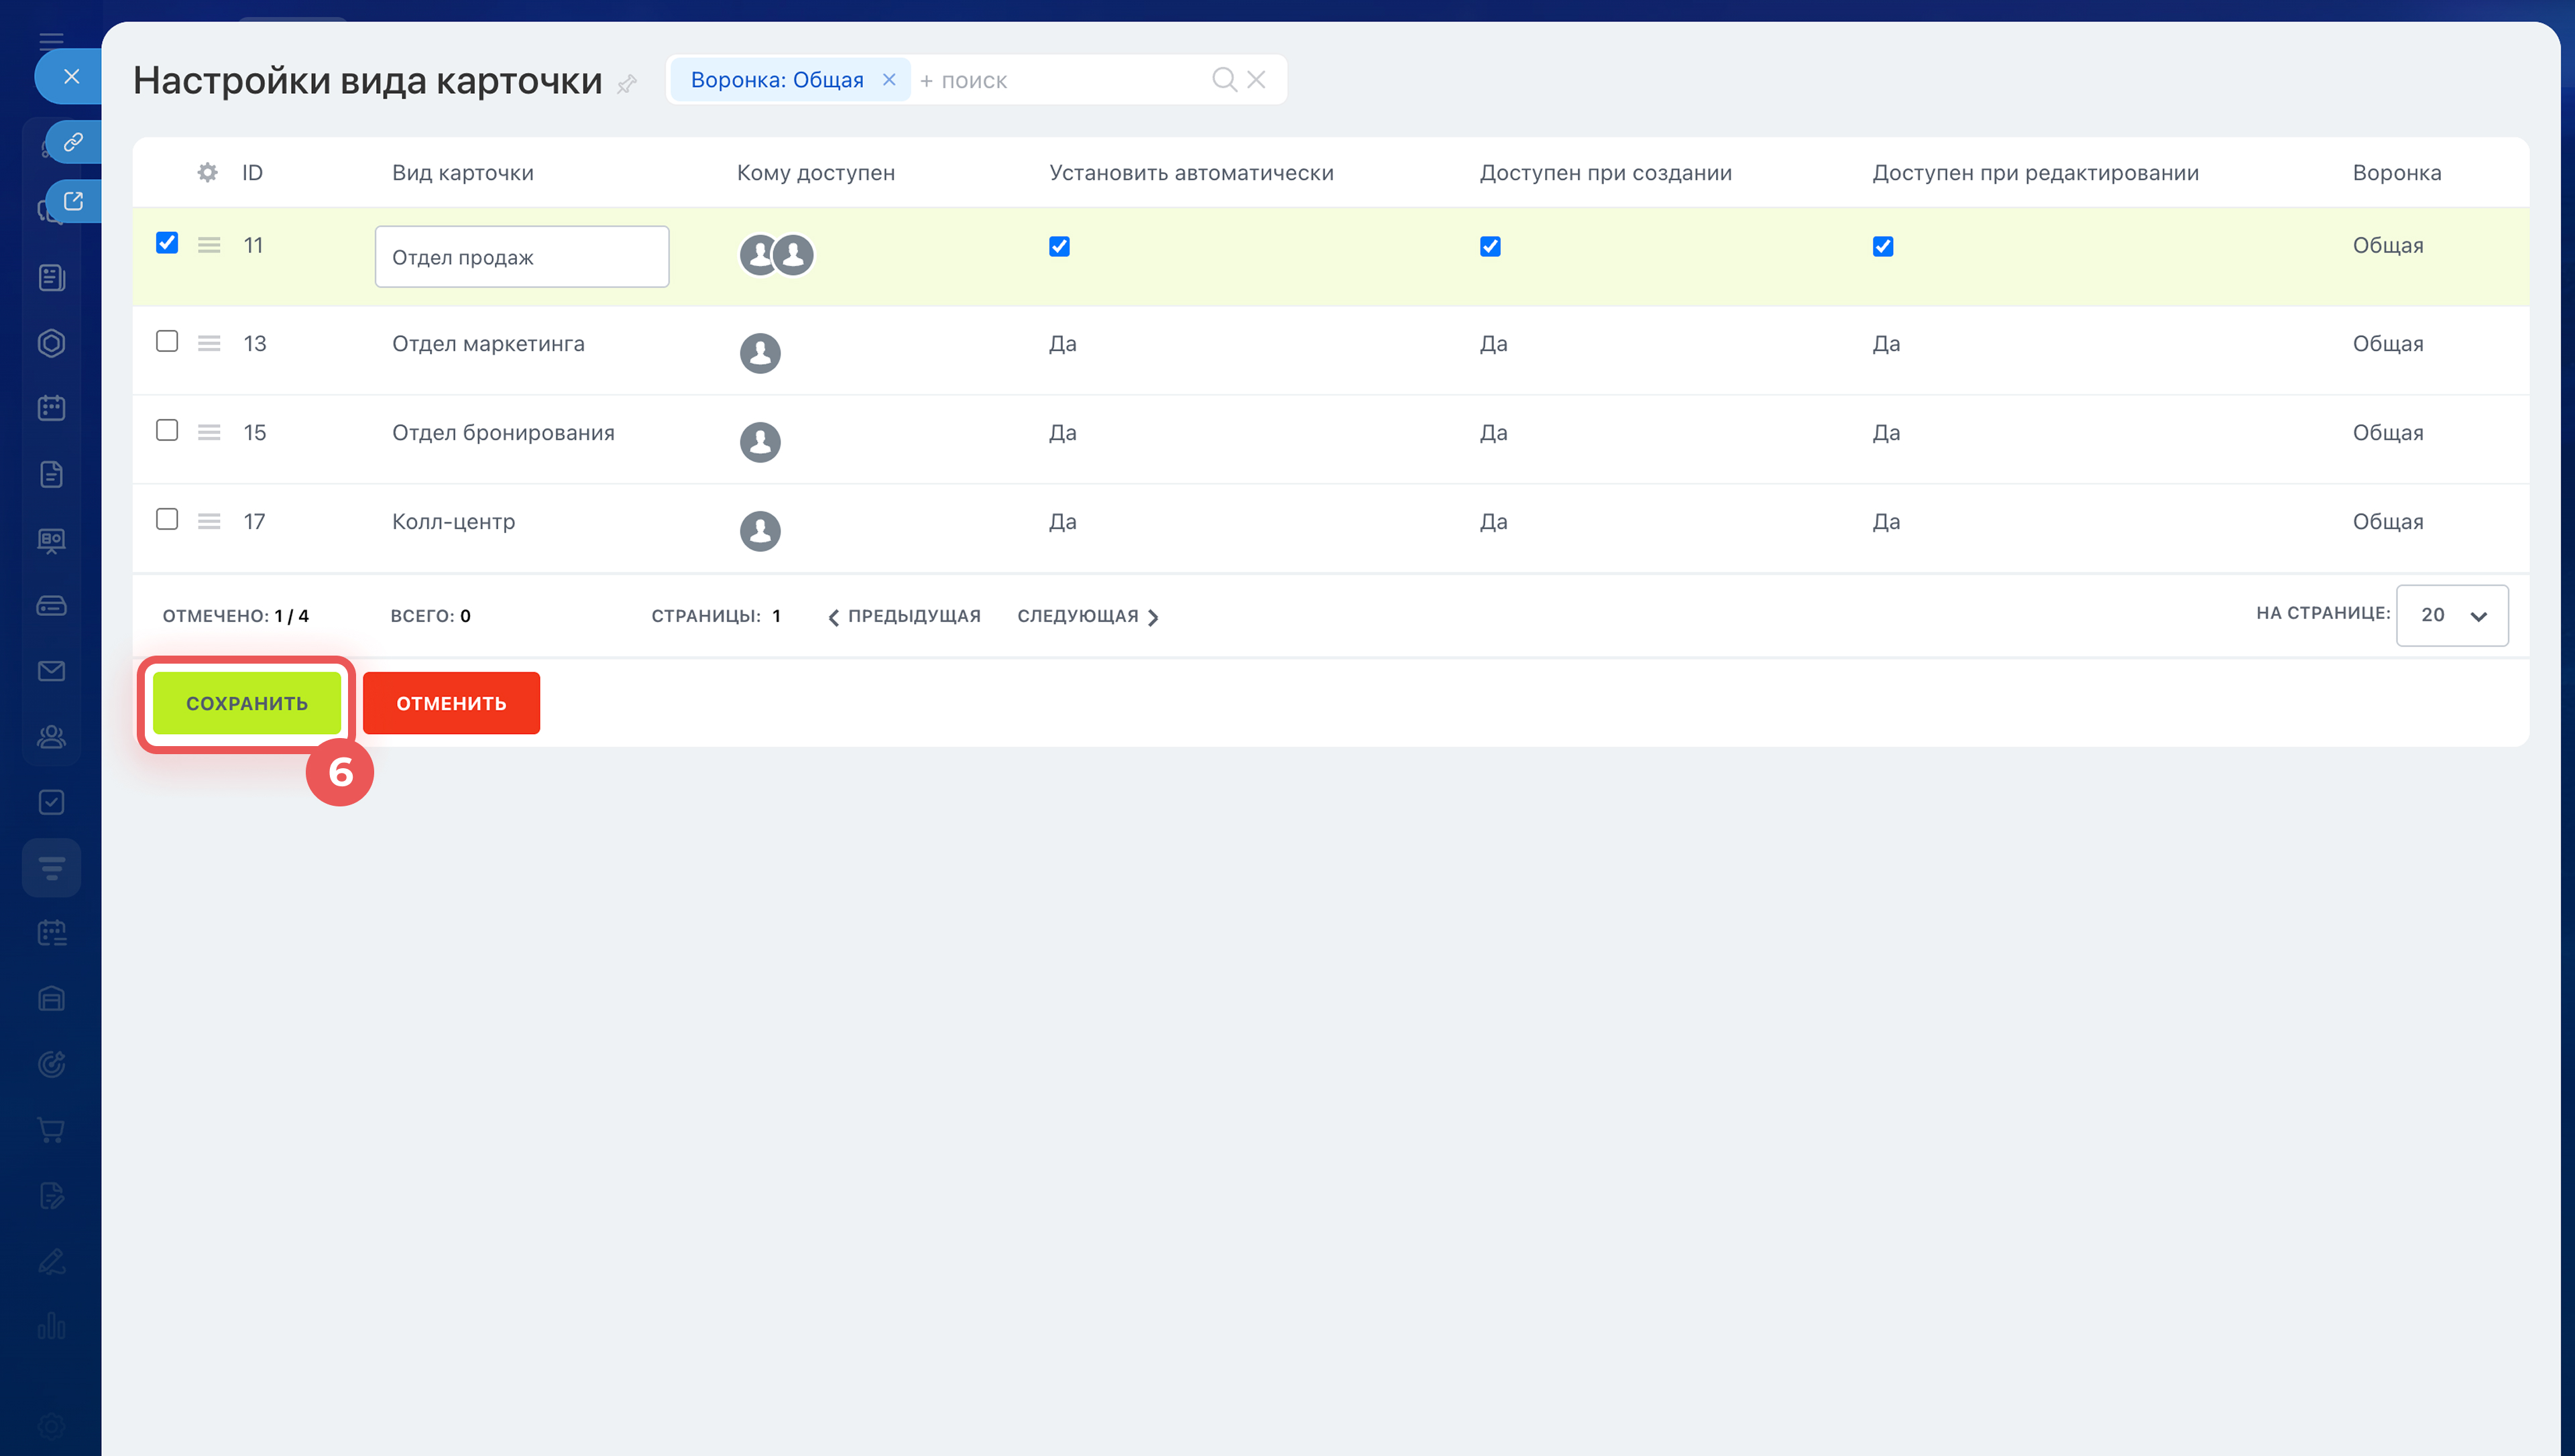Click the red Отменить button
Image resolution: width=2575 pixels, height=1456 pixels.
point(451,703)
